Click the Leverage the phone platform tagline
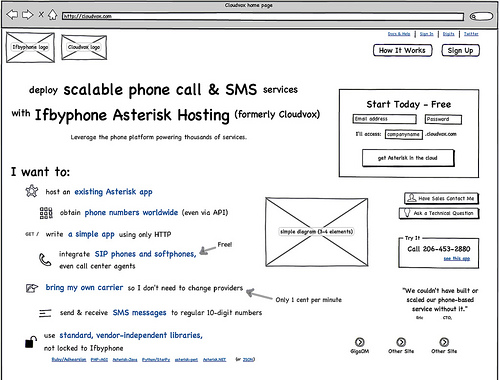 (159, 137)
